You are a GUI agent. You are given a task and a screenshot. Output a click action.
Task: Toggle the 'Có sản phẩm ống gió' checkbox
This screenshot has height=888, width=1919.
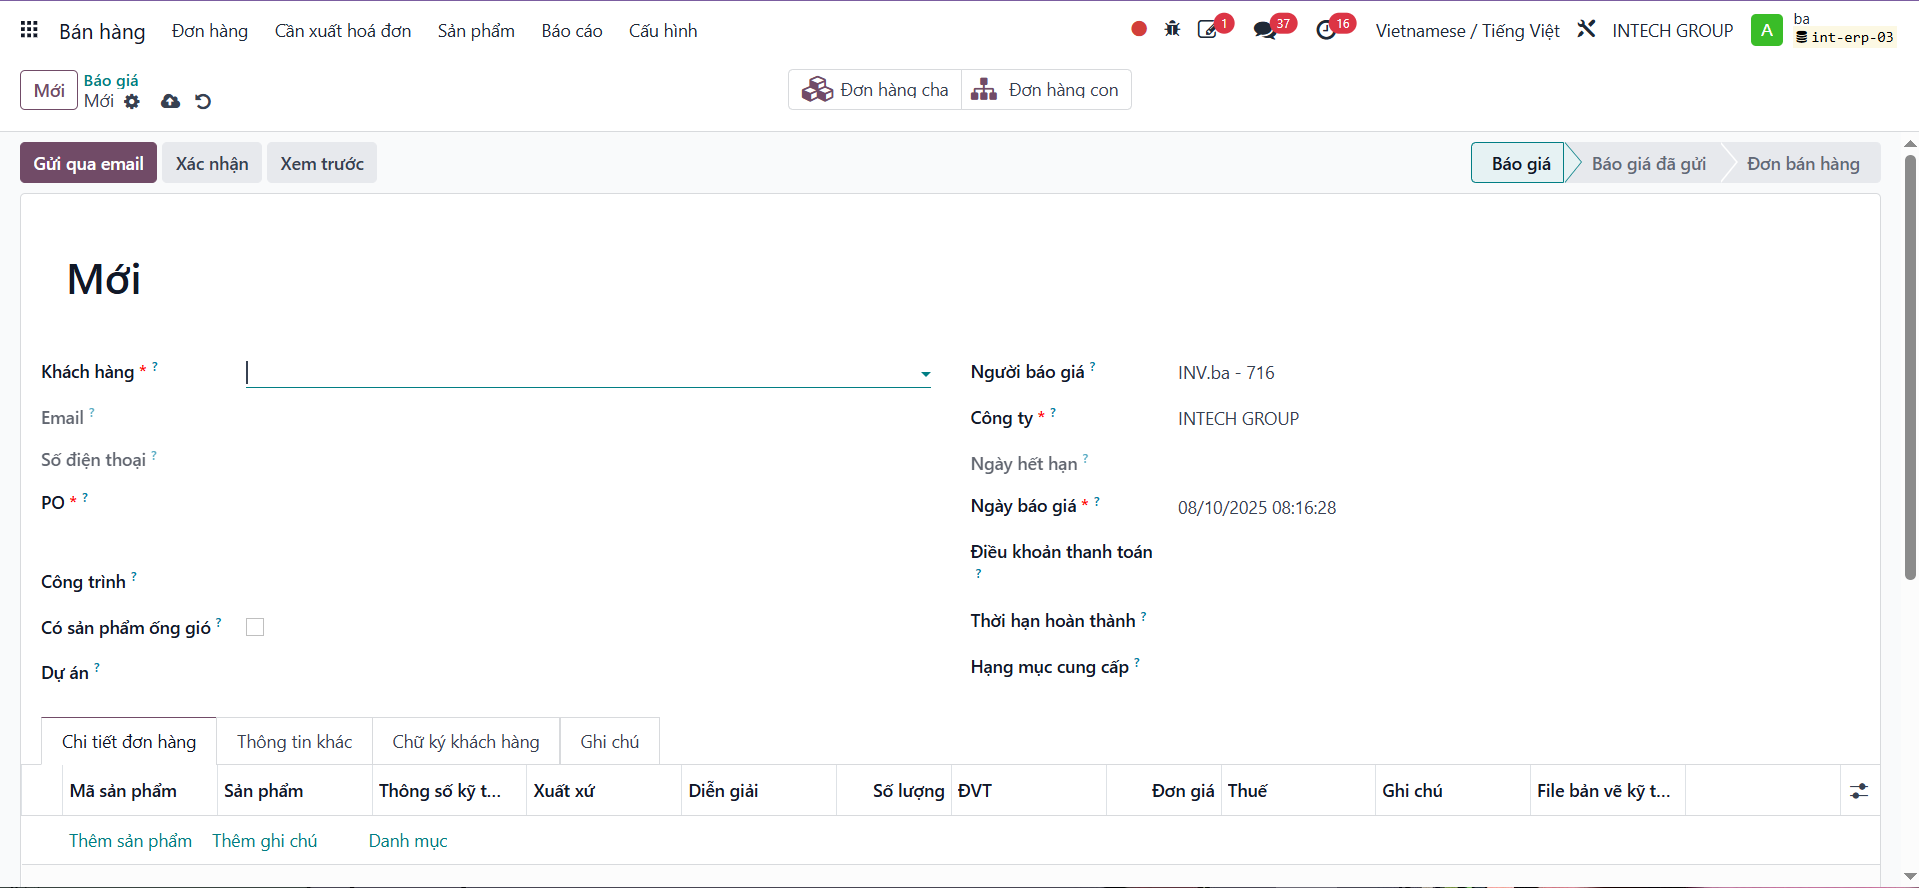[x=255, y=627]
